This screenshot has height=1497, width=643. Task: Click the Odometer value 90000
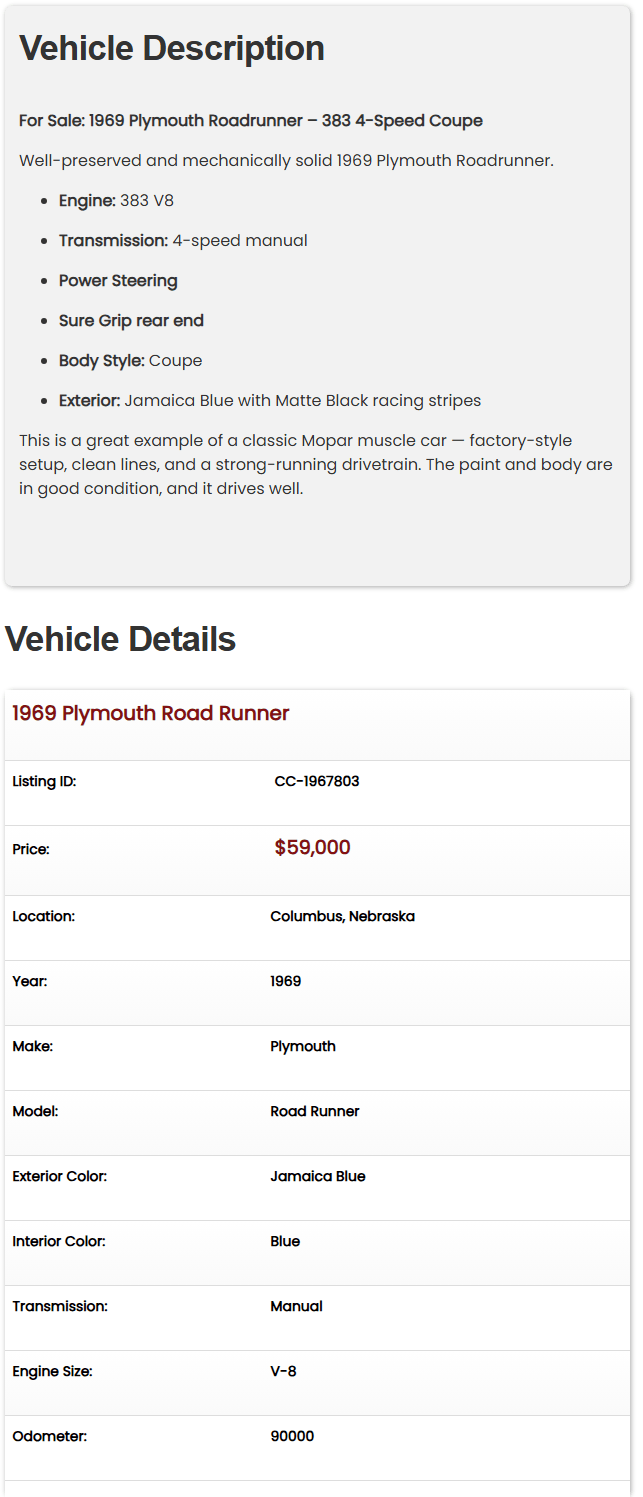292,1436
